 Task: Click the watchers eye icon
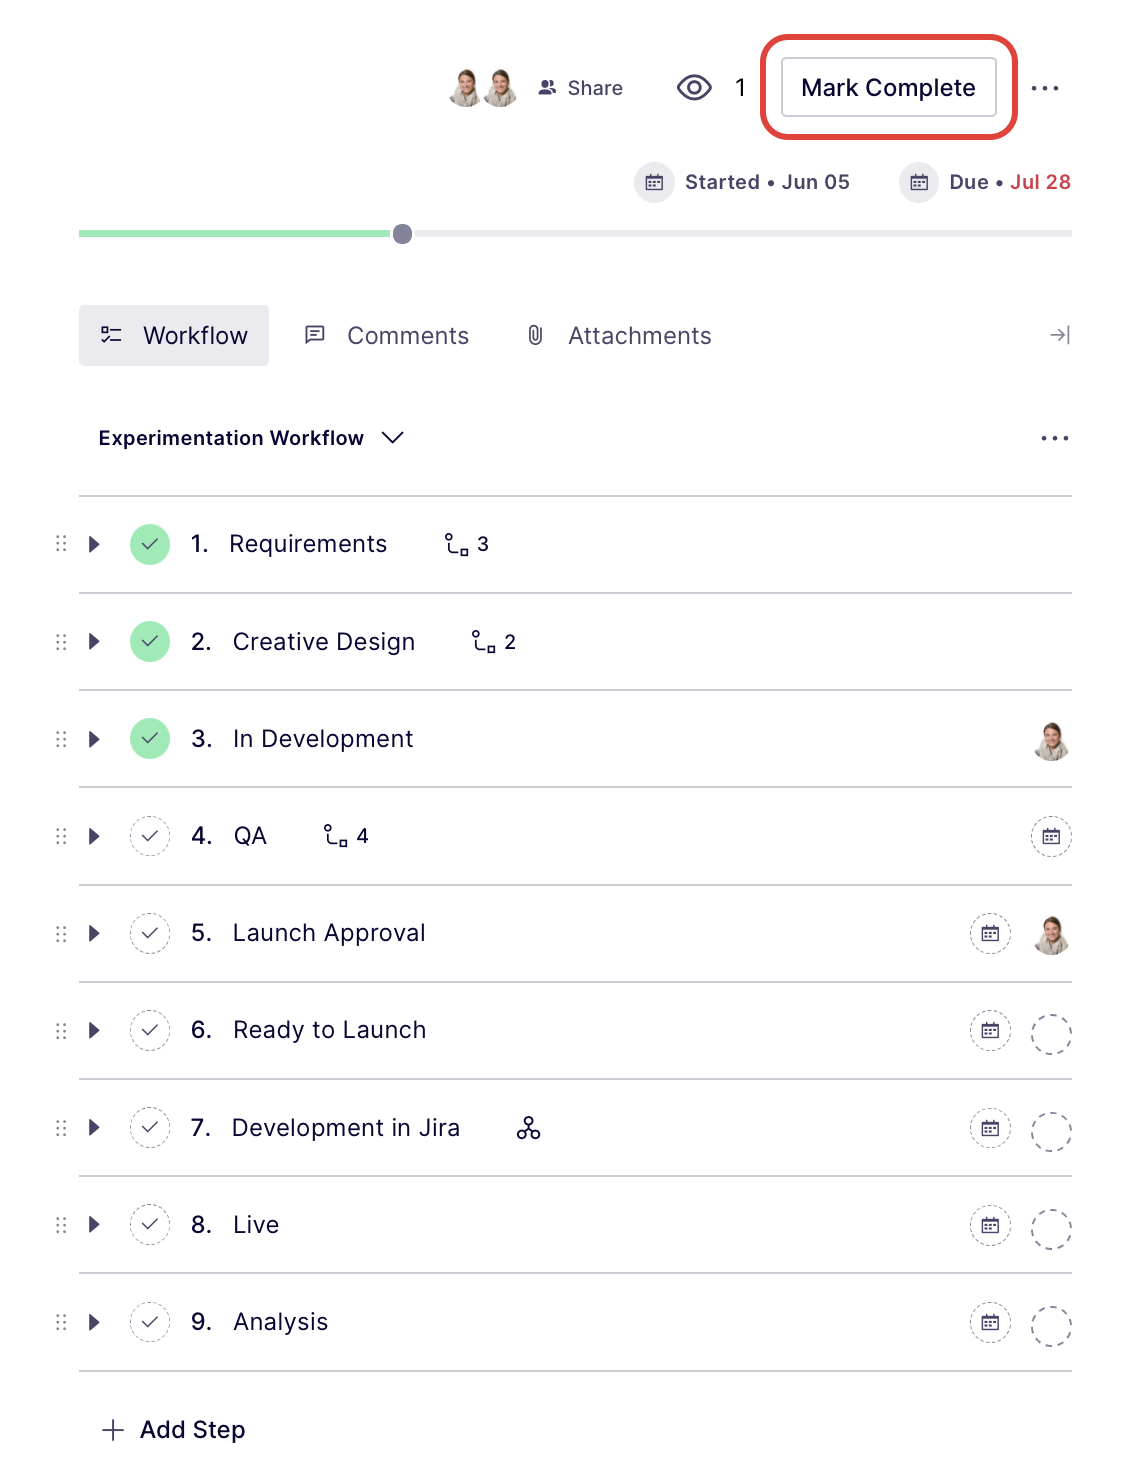click(x=694, y=88)
